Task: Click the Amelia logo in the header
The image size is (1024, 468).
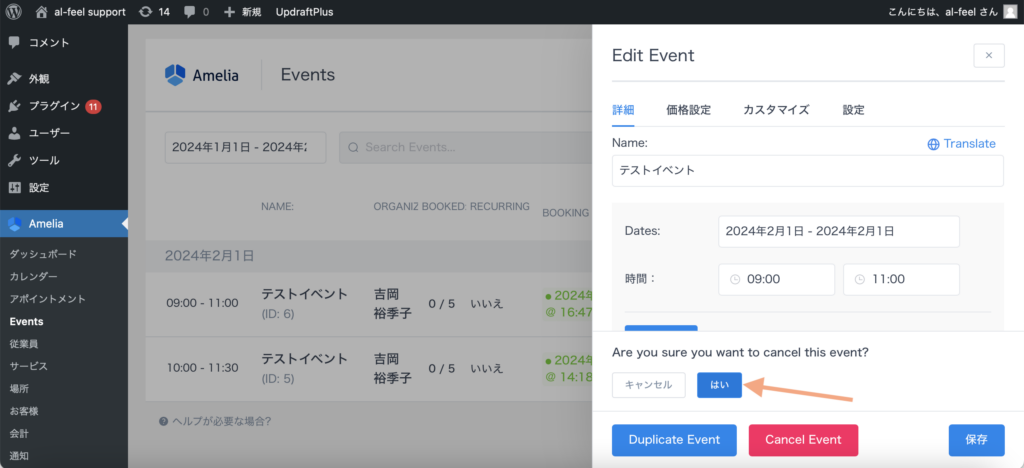Action: coord(202,75)
